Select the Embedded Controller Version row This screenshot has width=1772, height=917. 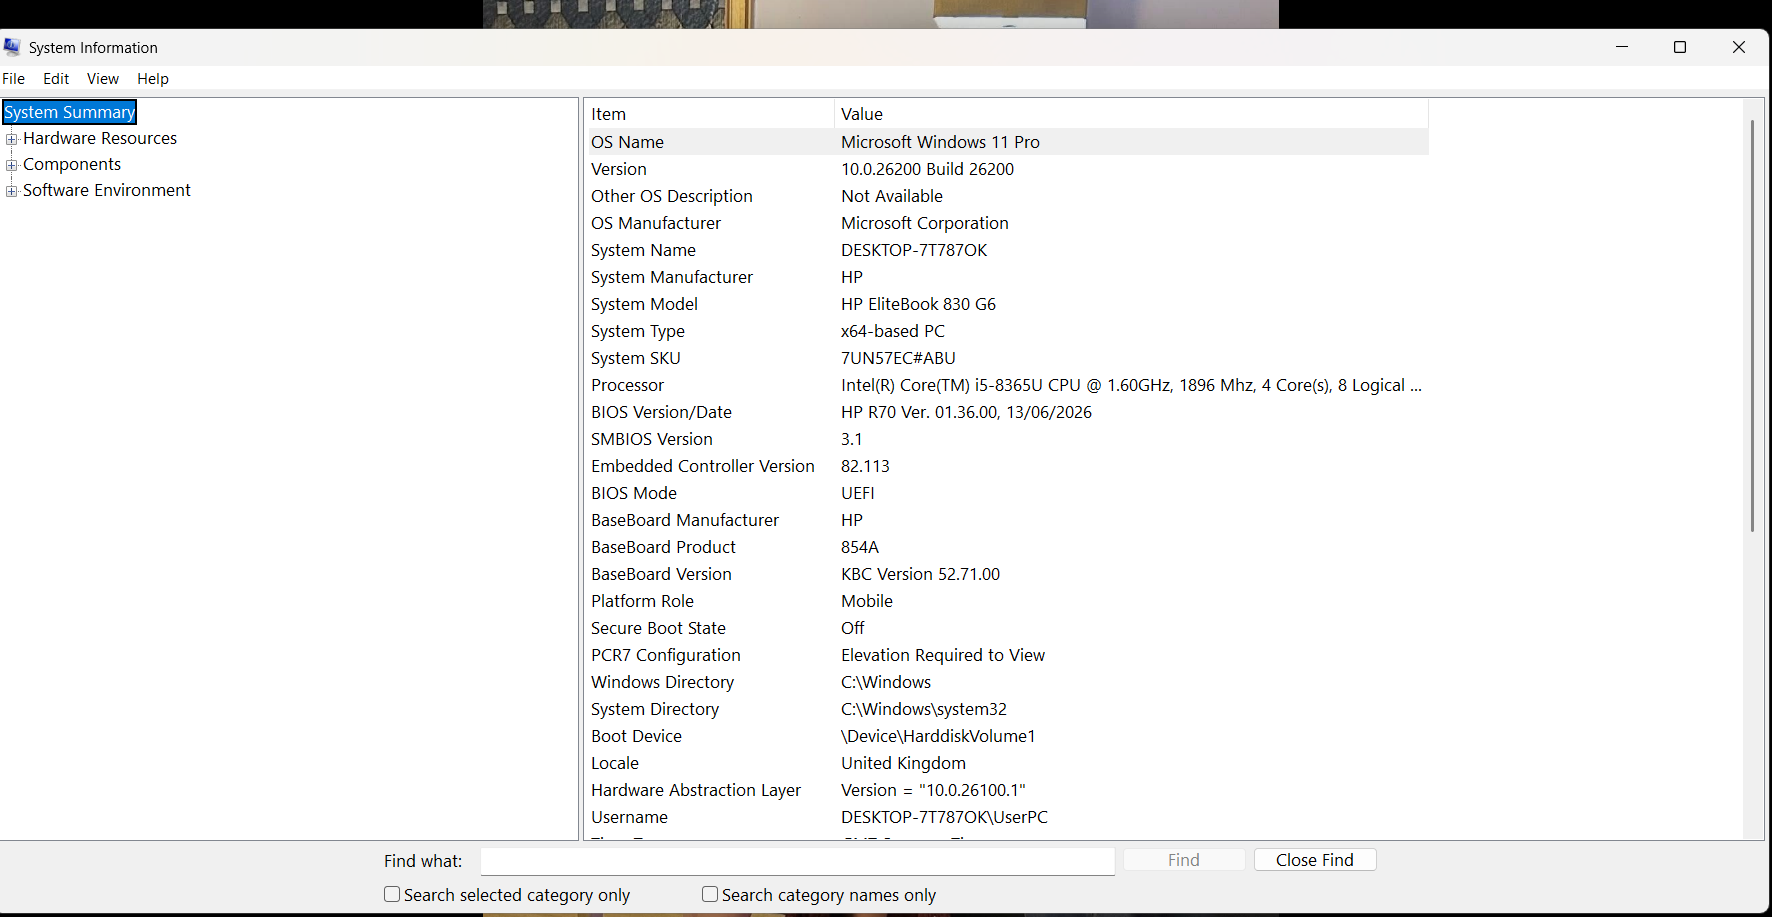point(1007,466)
